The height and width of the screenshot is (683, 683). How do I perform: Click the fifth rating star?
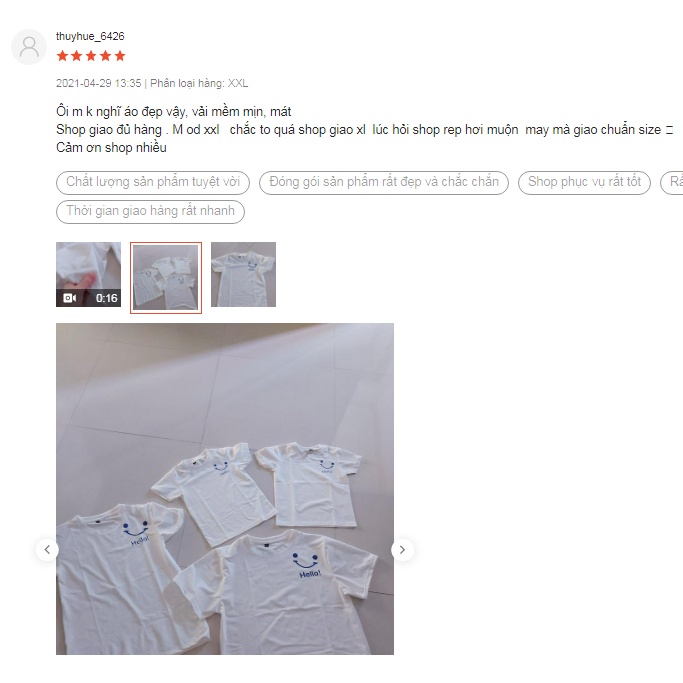(x=120, y=56)
